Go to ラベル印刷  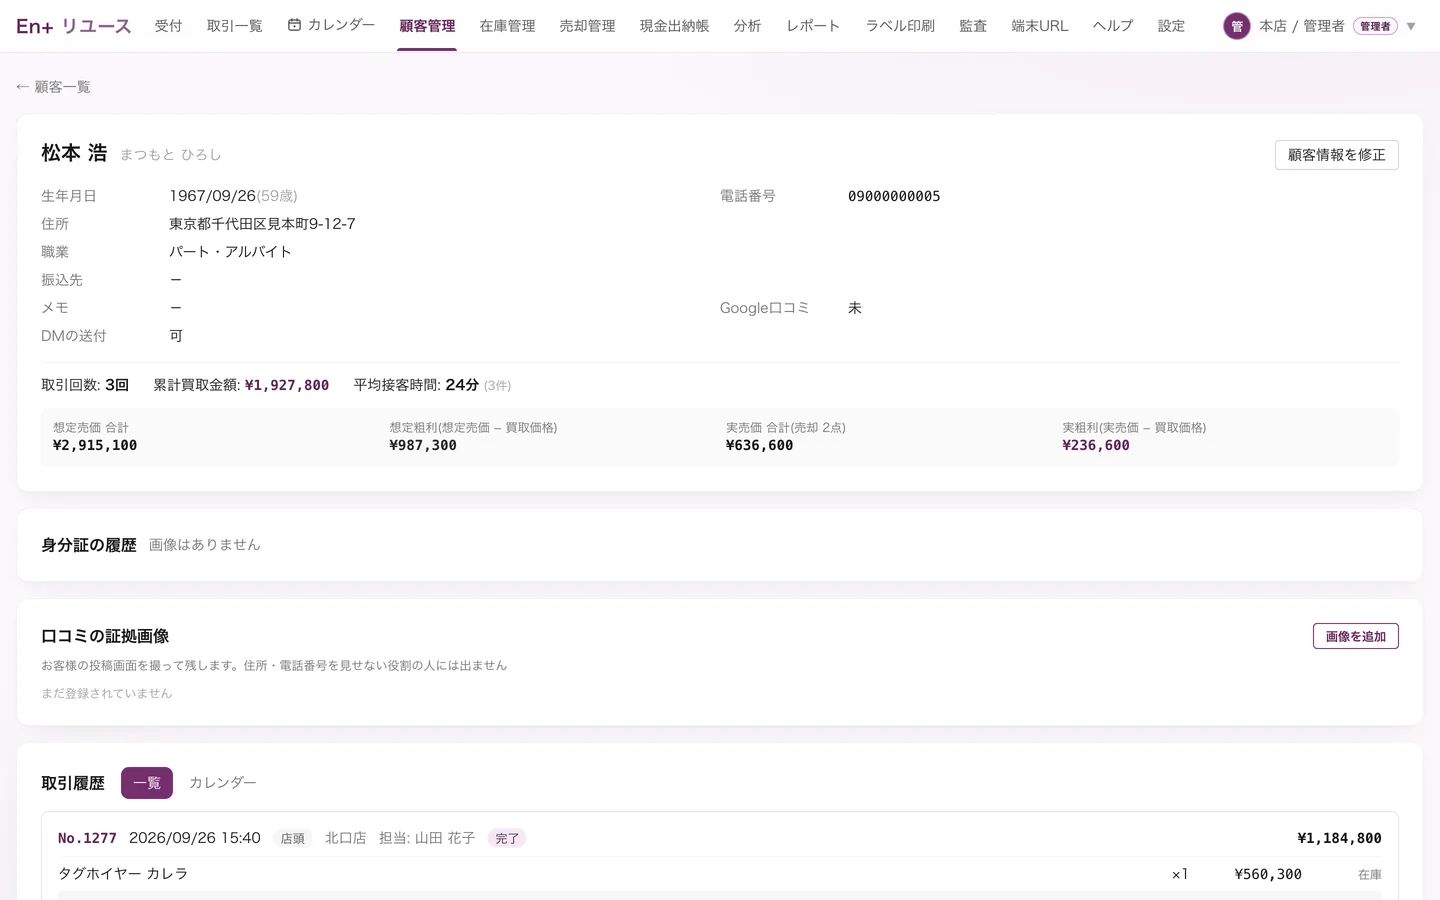(900, 26)
